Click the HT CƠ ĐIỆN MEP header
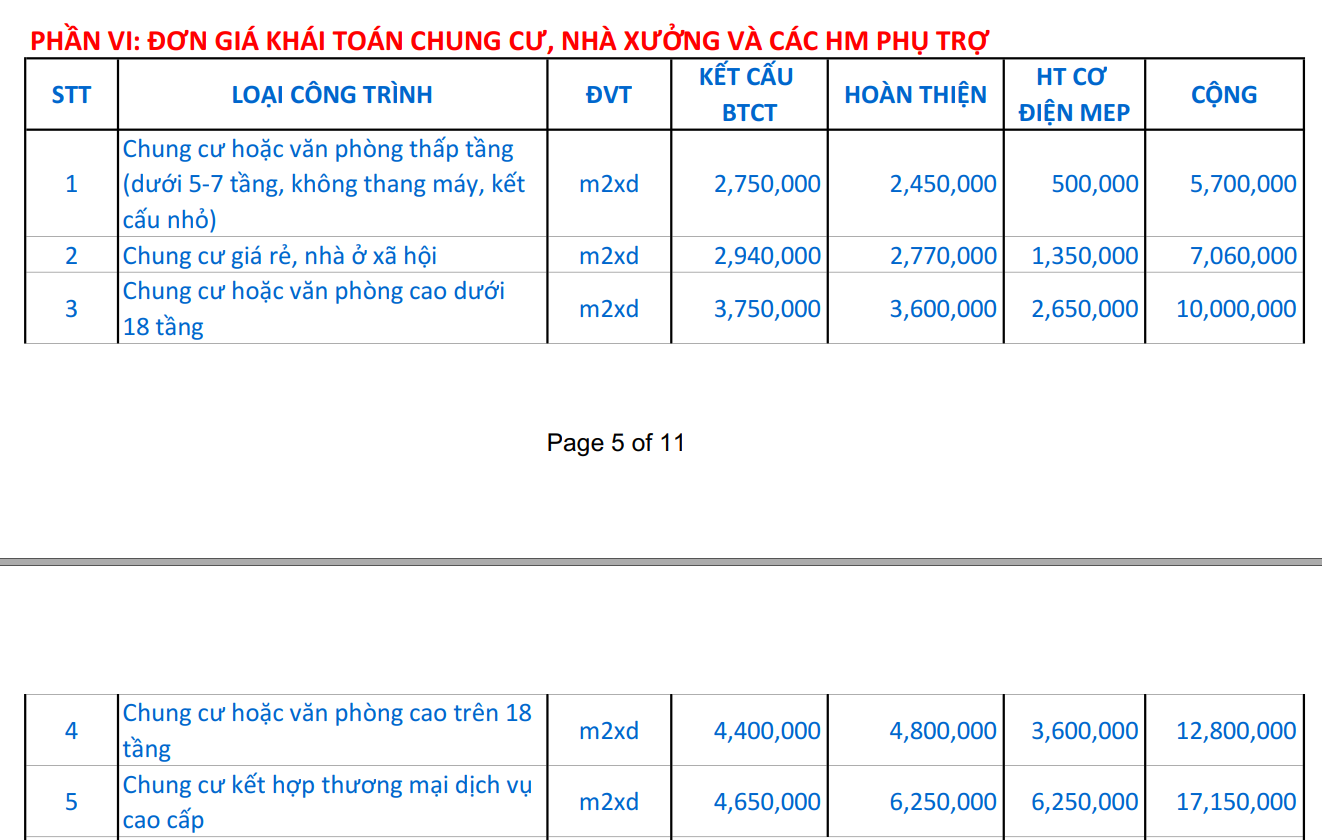This screenshot has height=840, width=1322. (1074, 95)
